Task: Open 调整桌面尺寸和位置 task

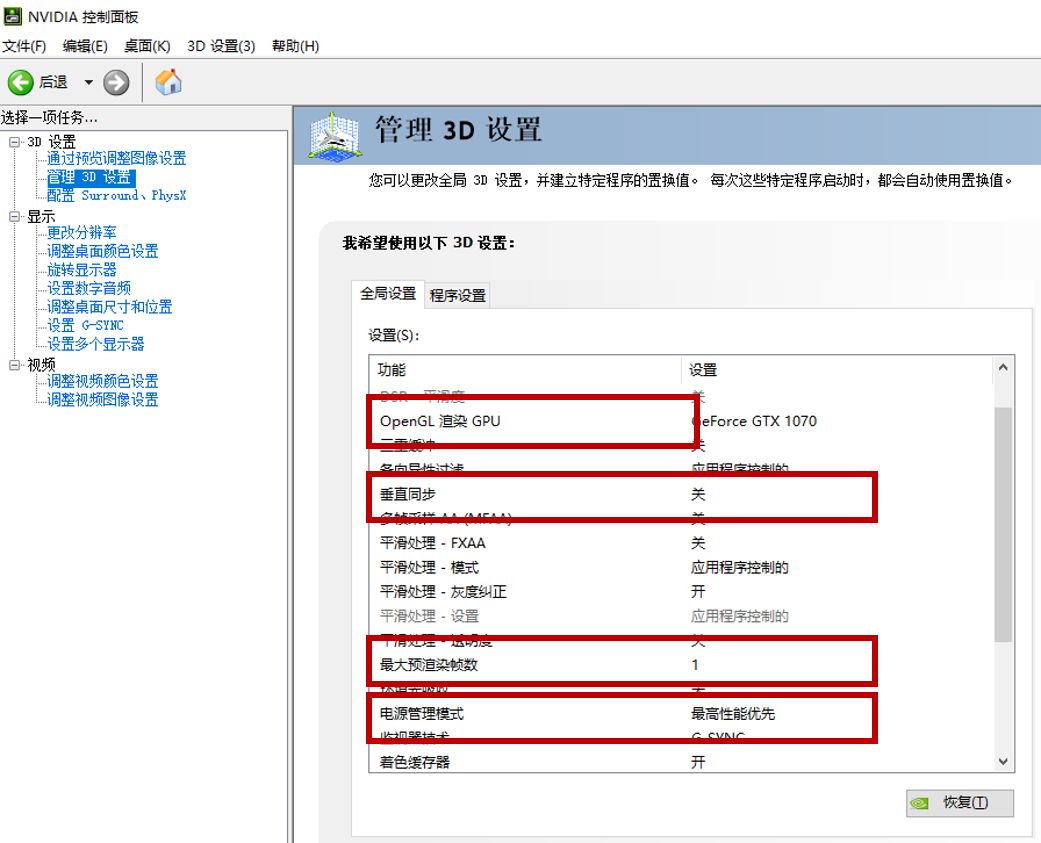Action: [x=110, y=307]
